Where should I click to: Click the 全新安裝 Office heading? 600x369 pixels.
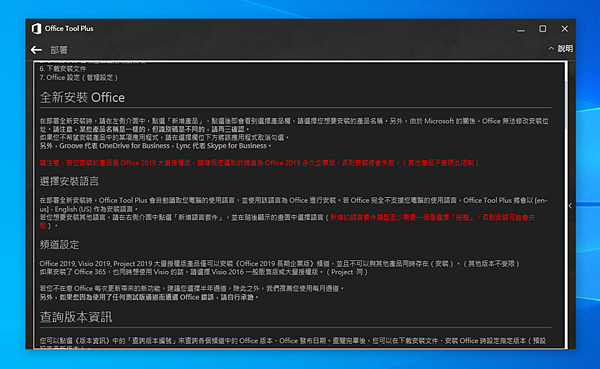click(82, 97)
